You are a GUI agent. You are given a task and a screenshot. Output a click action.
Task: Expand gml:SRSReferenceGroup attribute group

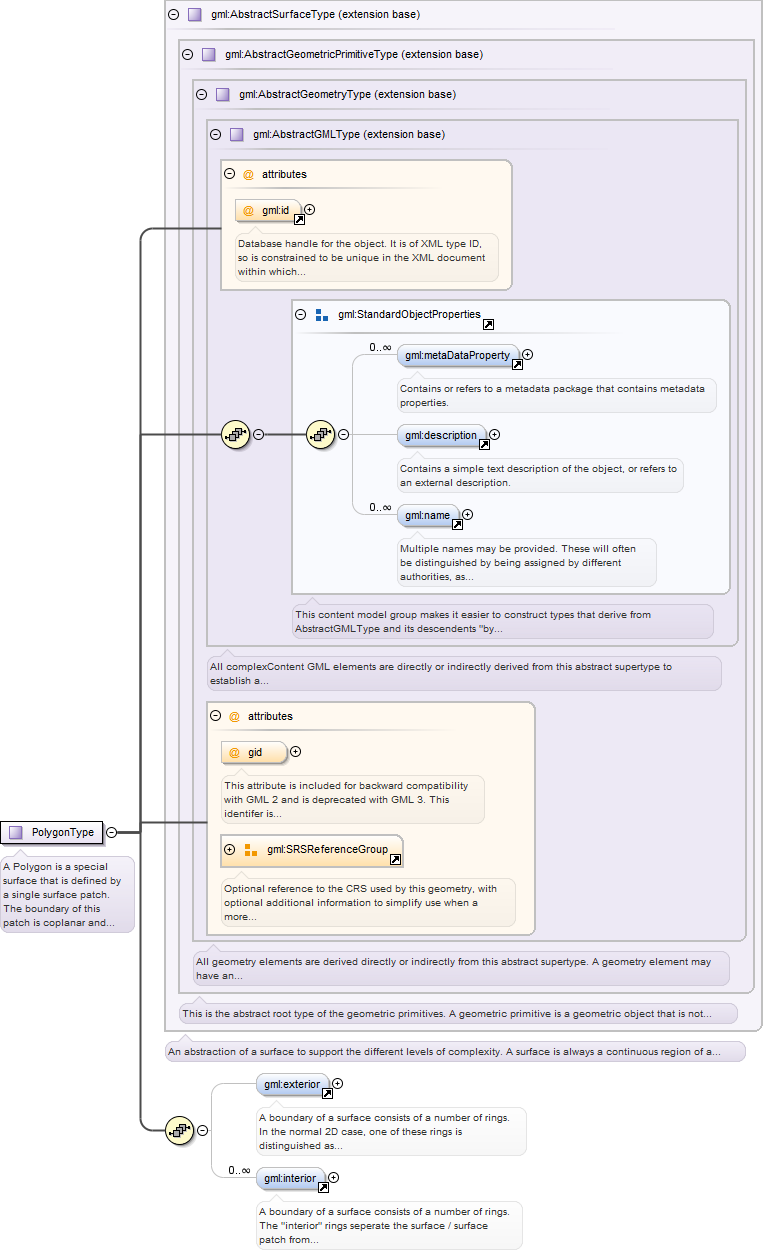(230, 849)
